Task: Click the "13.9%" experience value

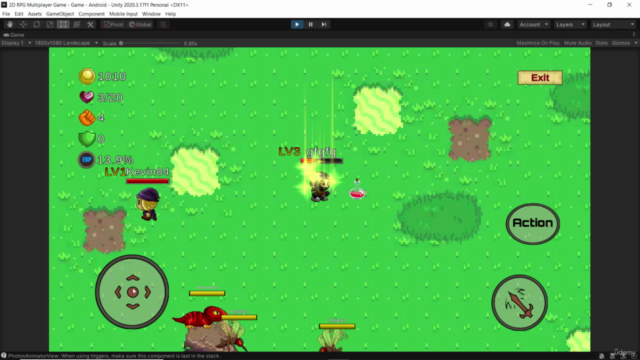Action: pyautogui.click(x=115, y=160)
